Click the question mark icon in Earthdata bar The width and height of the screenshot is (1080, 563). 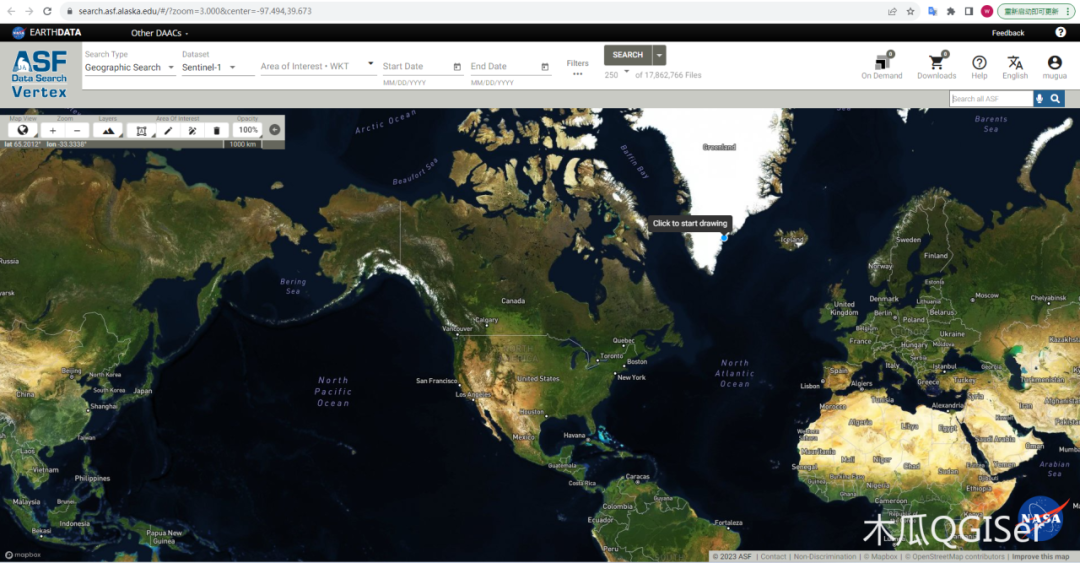1060,32
